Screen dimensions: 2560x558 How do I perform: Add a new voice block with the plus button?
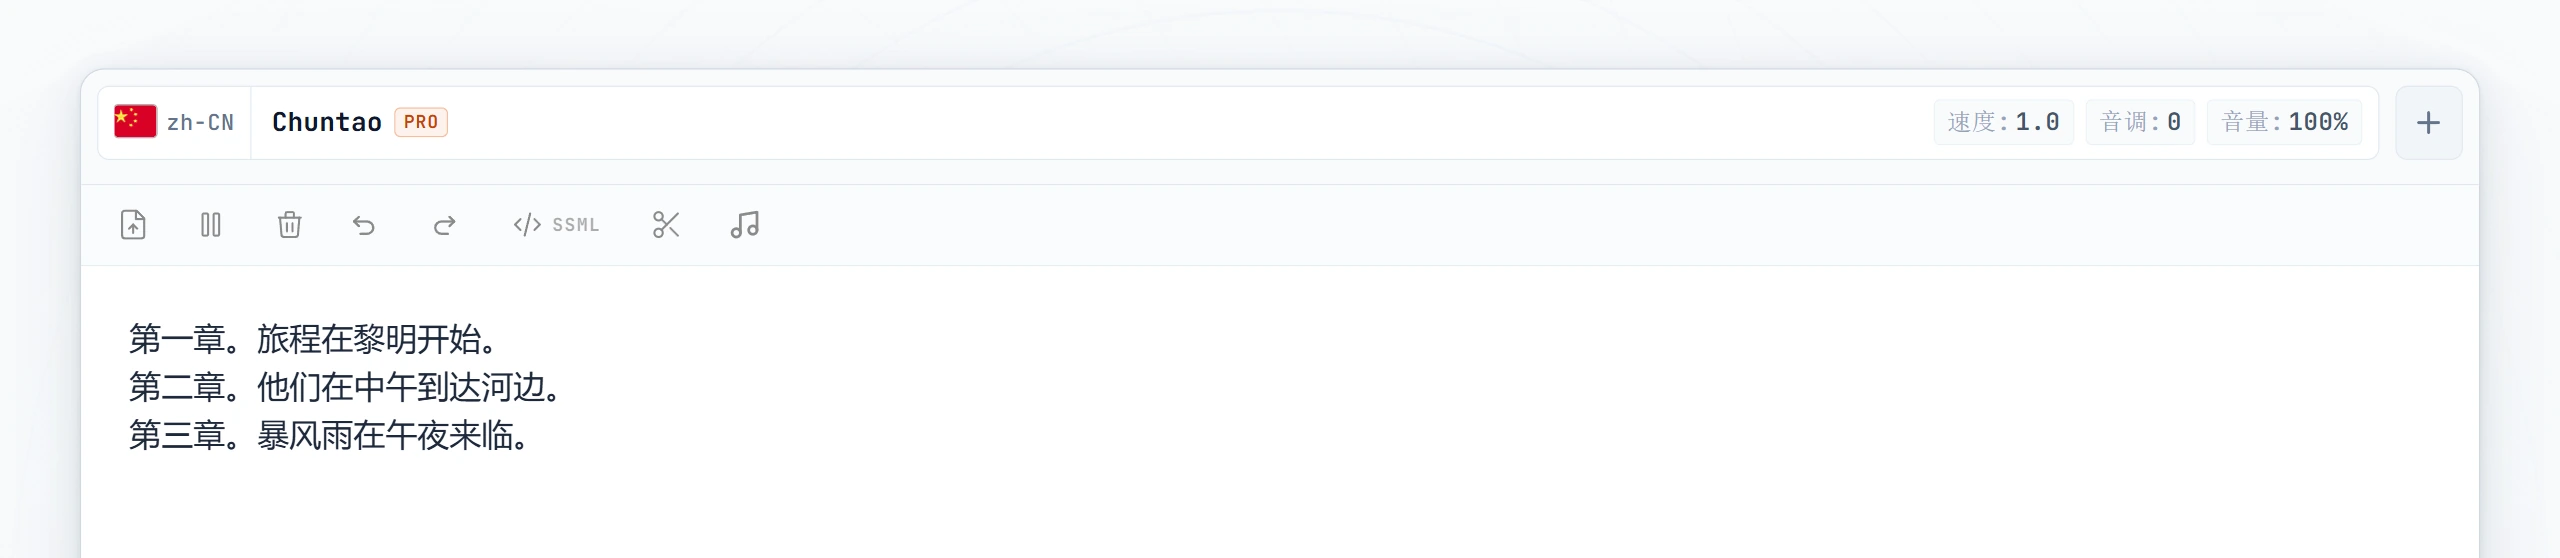click(x=2428, y=123)
